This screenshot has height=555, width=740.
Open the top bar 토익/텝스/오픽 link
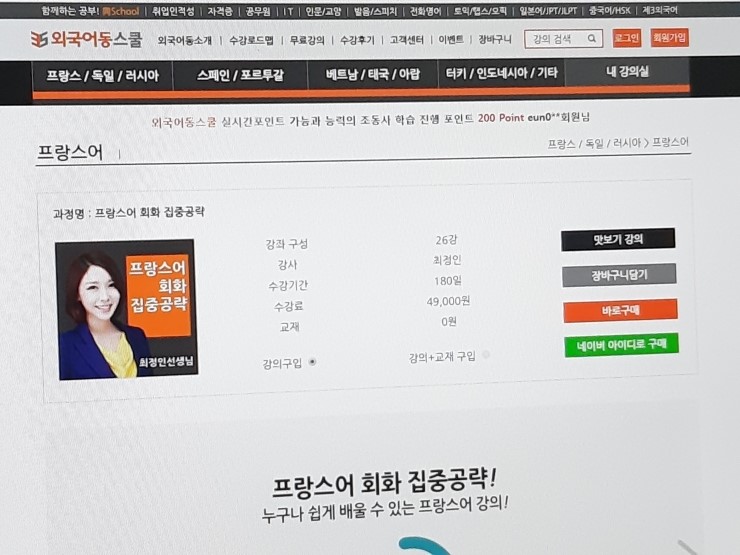[x=480, y=11]
